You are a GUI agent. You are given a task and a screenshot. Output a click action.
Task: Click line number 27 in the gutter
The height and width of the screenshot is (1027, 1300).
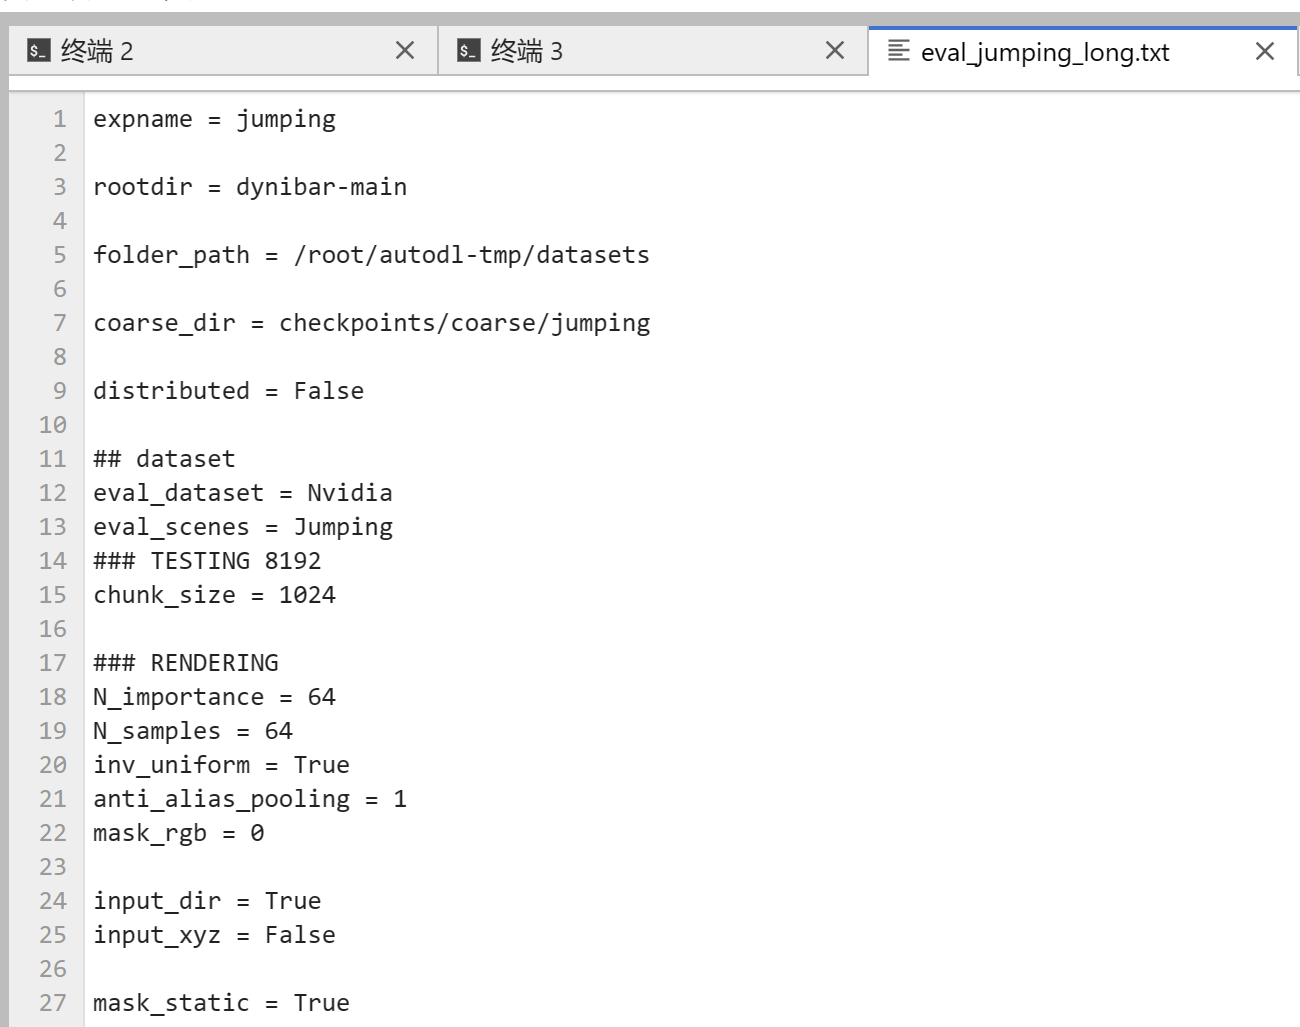[51, 1002]
